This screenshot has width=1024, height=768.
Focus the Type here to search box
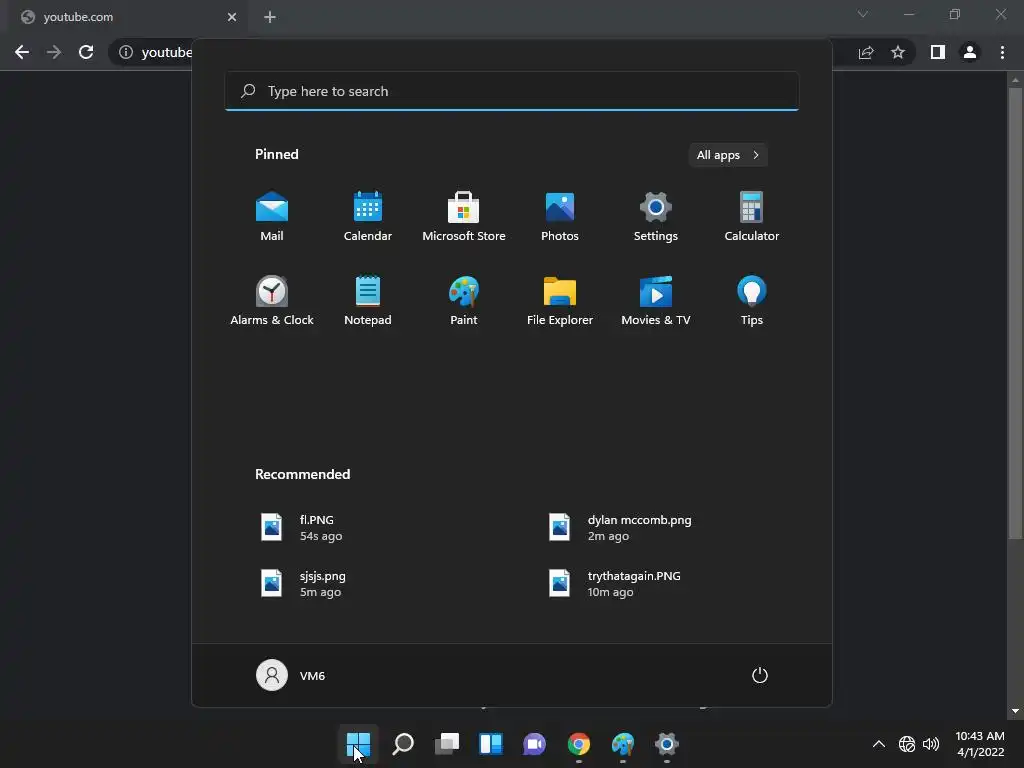click(x=512, y=91)
